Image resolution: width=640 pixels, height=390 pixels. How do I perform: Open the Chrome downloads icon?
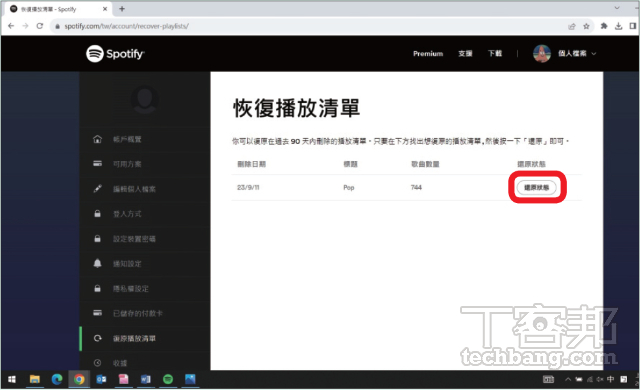618,26
